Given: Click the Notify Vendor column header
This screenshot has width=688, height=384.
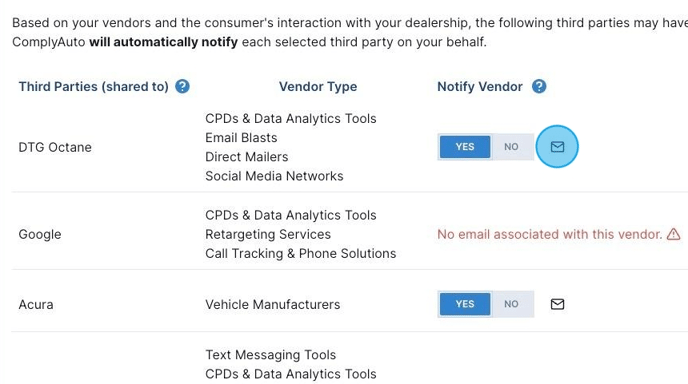Looking at the screenshot, I should point(480,86).
